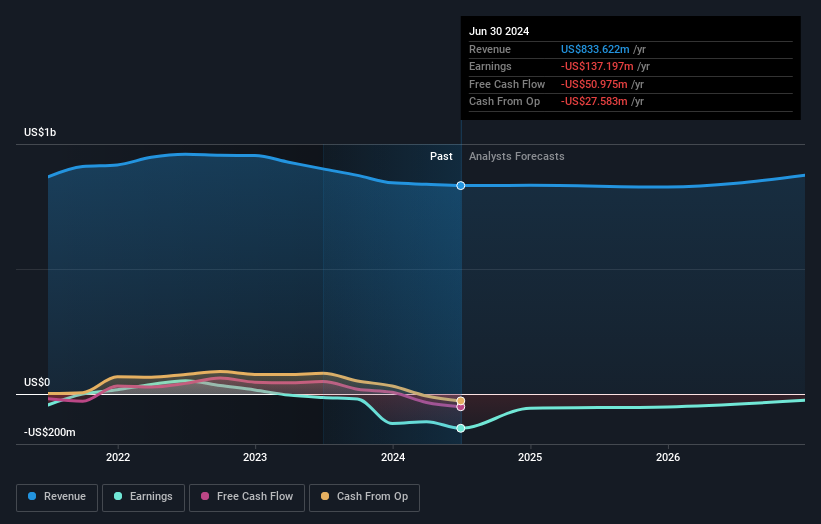Select the 2024 x-axis label
The image size is (821, 524).
point(393,457)
